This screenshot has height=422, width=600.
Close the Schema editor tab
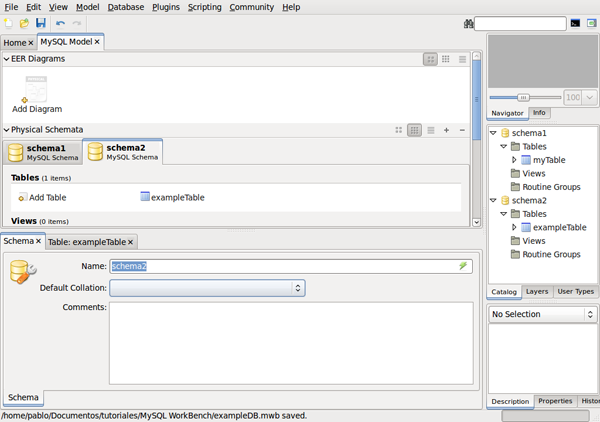coord(38,241)
